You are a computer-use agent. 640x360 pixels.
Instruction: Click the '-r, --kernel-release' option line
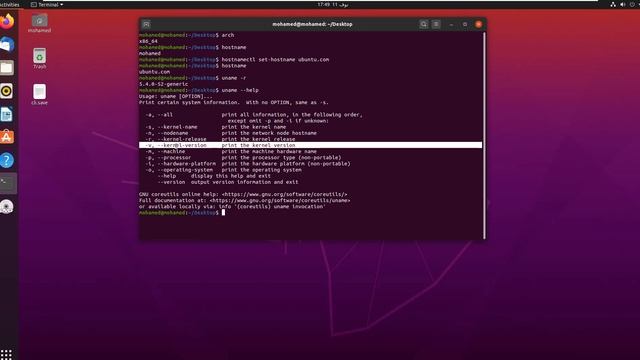coord(220,139)
